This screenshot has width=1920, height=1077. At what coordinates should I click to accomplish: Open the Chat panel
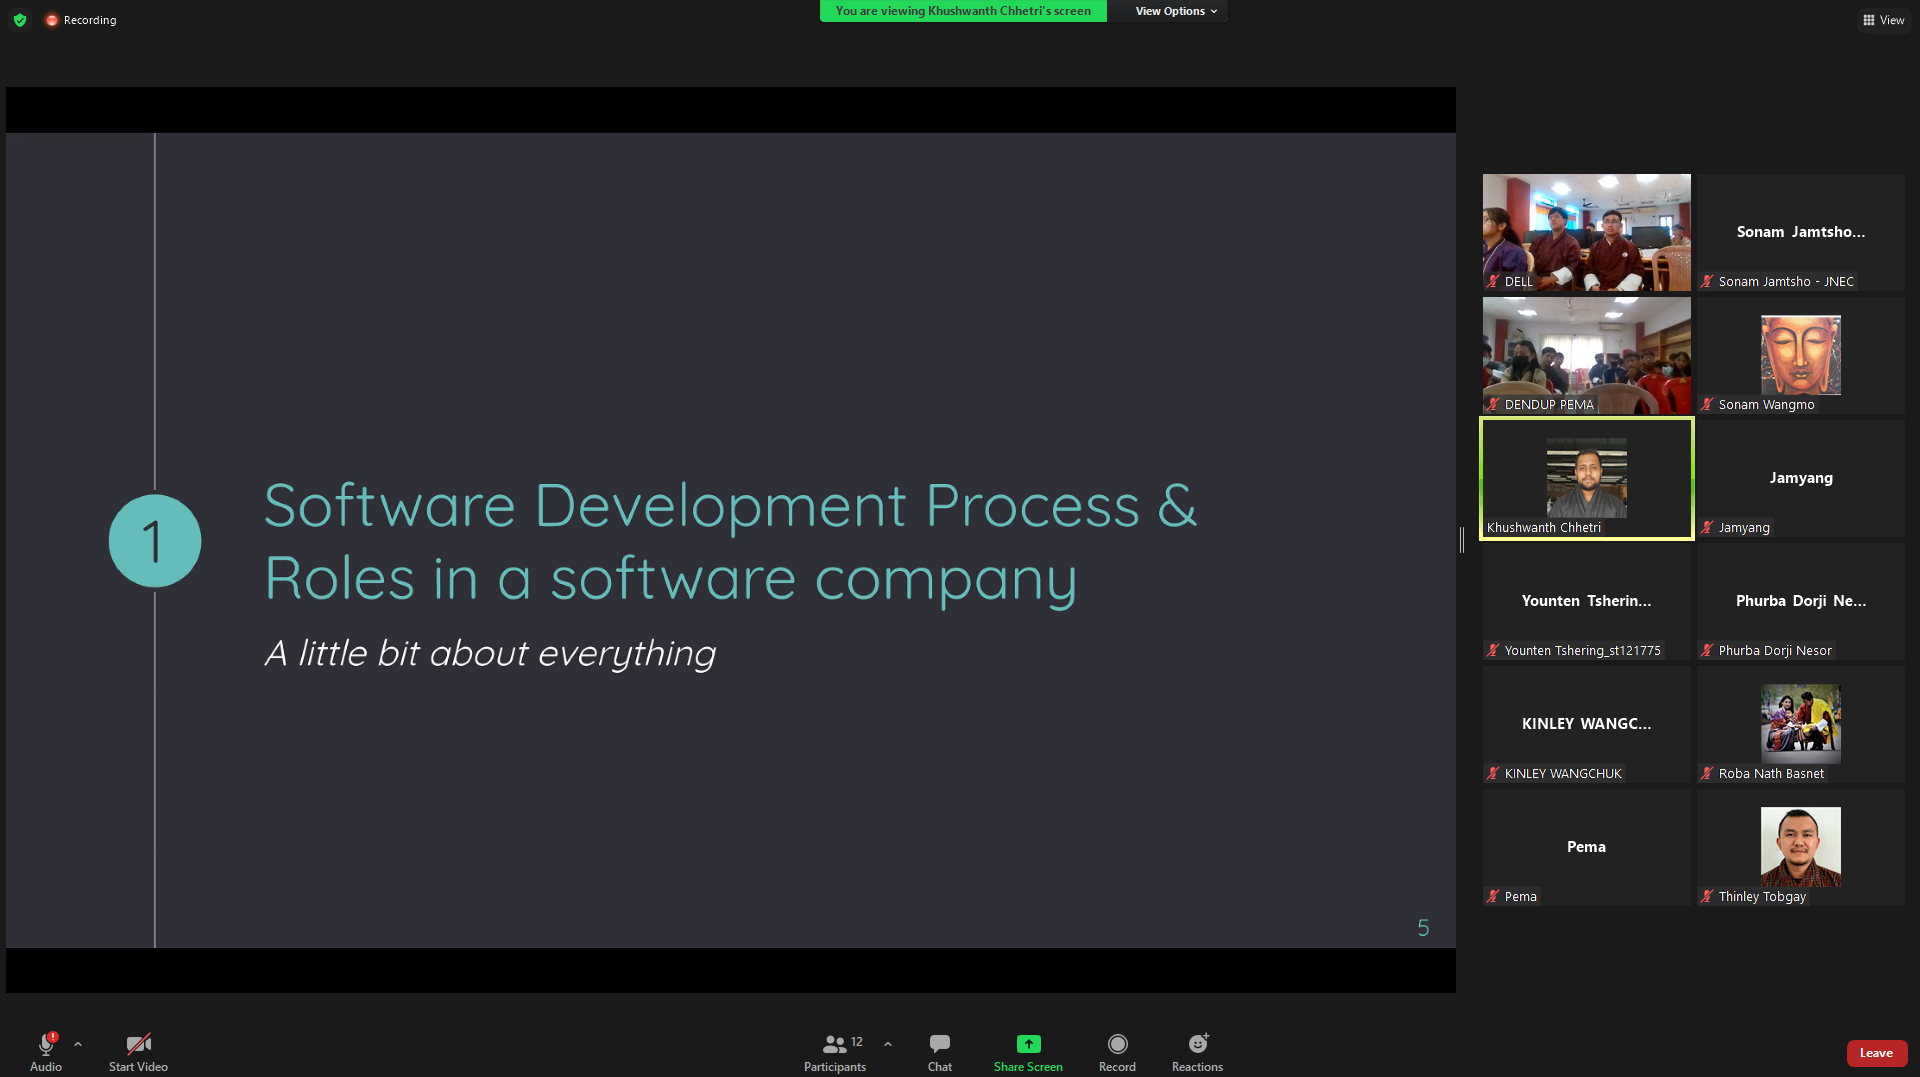(939, 1050)
